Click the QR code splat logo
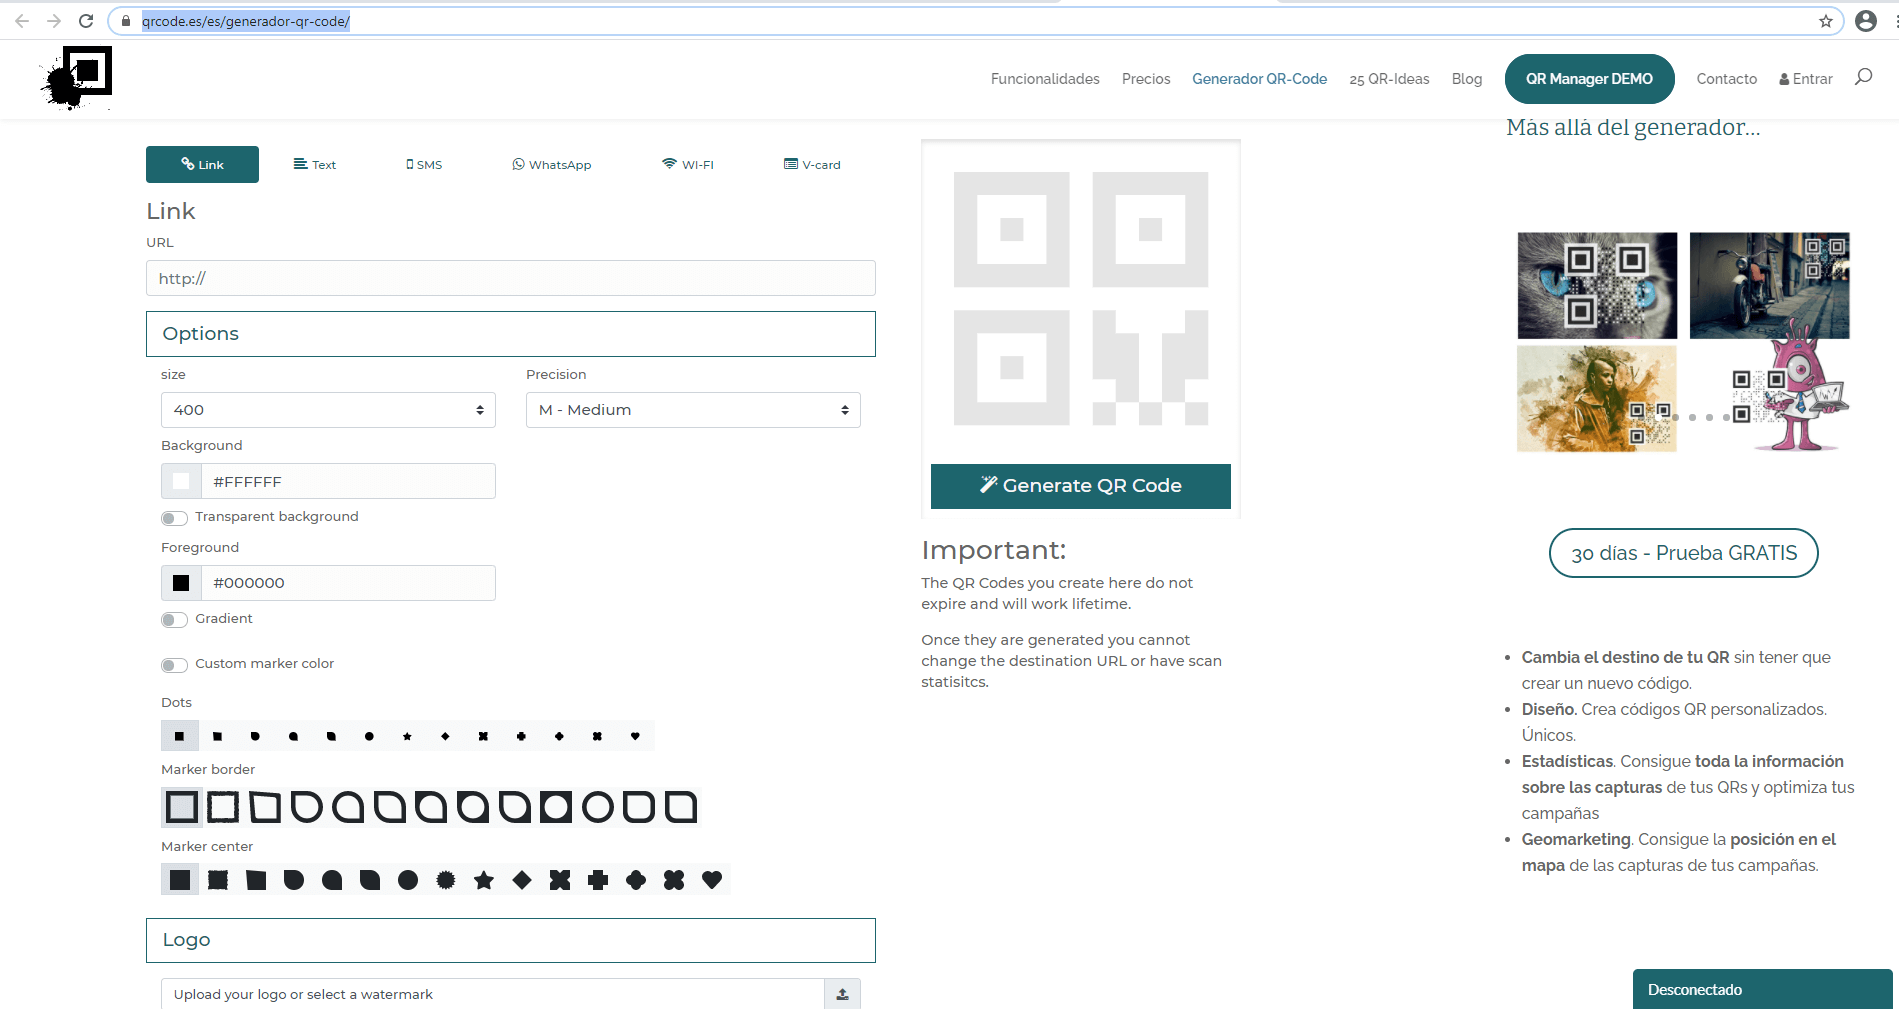The width and height of the screenshot is (1899, 1009). 76,77
